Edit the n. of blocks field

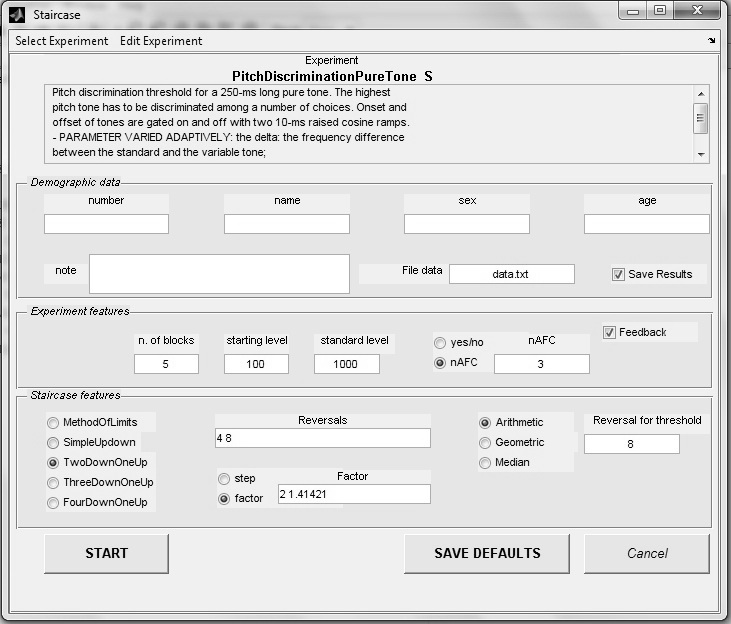[166, 364]
